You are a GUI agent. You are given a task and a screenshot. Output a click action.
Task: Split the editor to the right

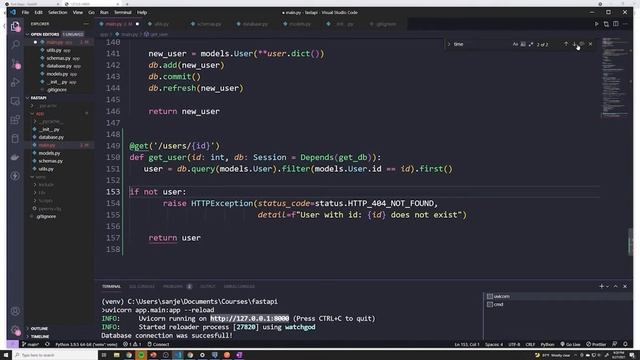point(616,24)
